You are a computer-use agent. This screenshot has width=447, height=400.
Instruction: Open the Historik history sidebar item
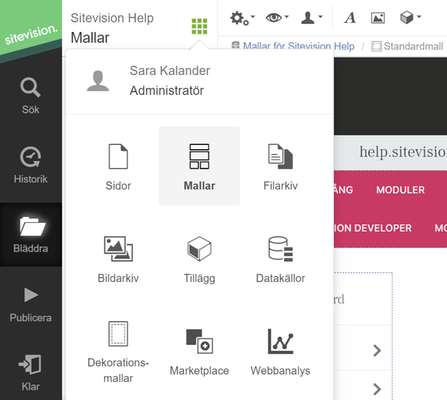pos(30,165)
